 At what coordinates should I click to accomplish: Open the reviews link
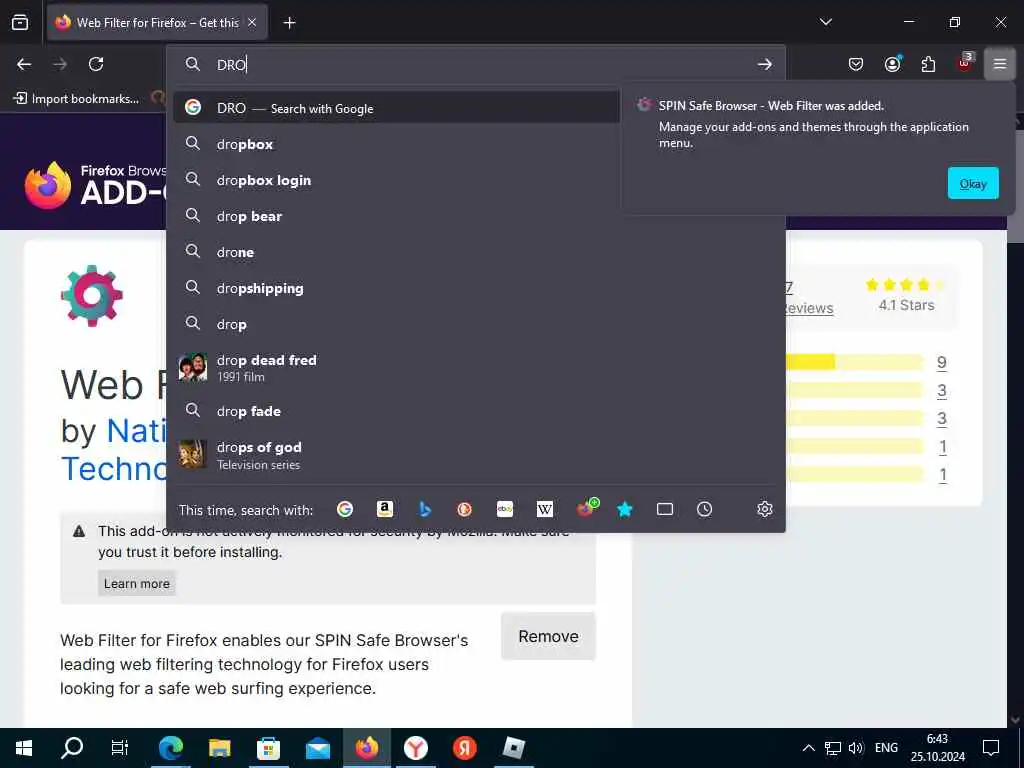pyautogui.click(x=809, y=308)
